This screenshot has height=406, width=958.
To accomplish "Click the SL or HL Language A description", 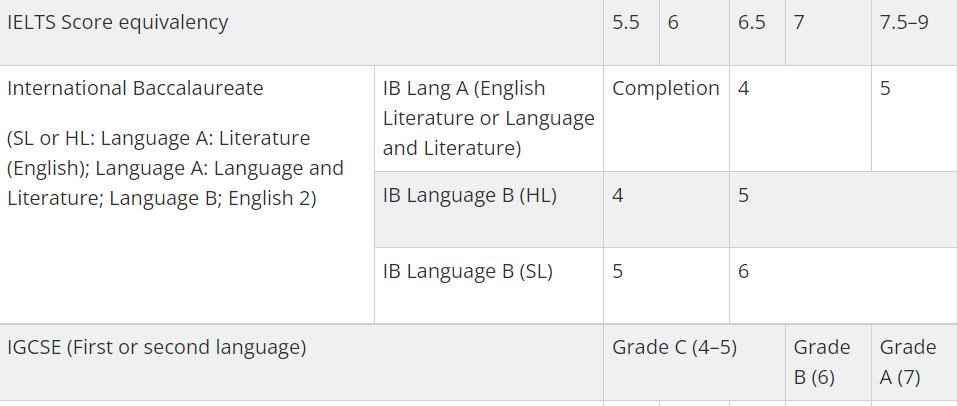I will coord(175,168).
